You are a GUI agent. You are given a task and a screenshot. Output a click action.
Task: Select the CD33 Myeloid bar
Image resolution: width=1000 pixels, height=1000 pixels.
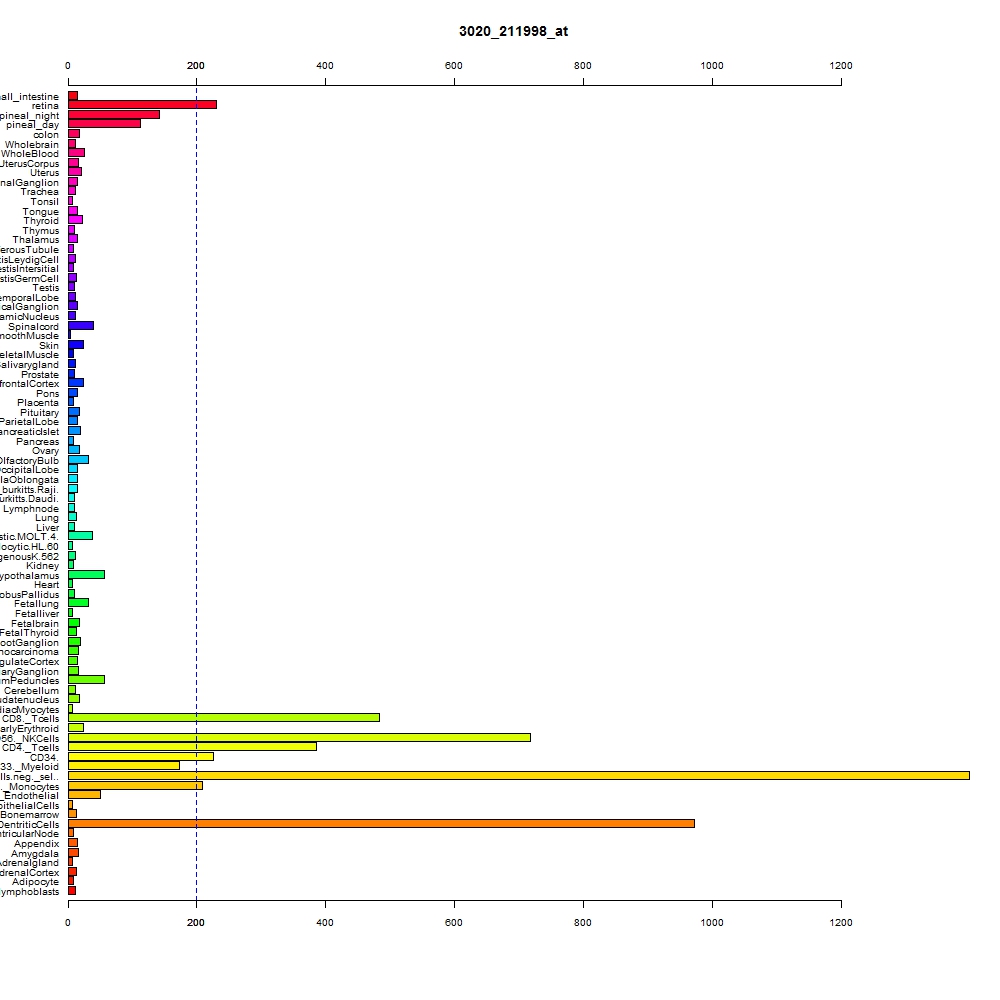pyautogui.click(x=124, y=766)
